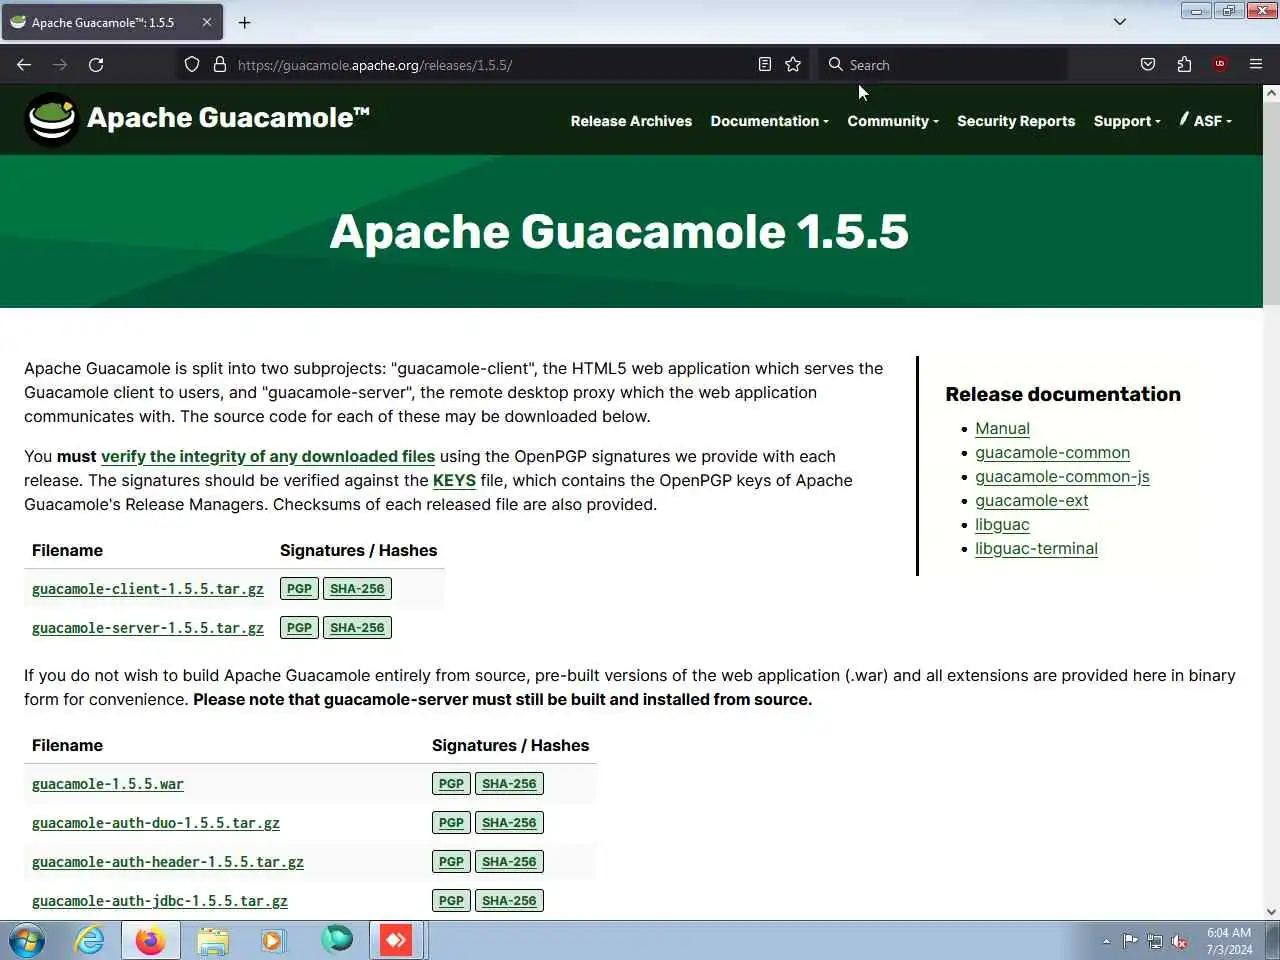Expand the Documentation dropdown menu
This screenshot has width=1280, height=960.
point(769,121)
